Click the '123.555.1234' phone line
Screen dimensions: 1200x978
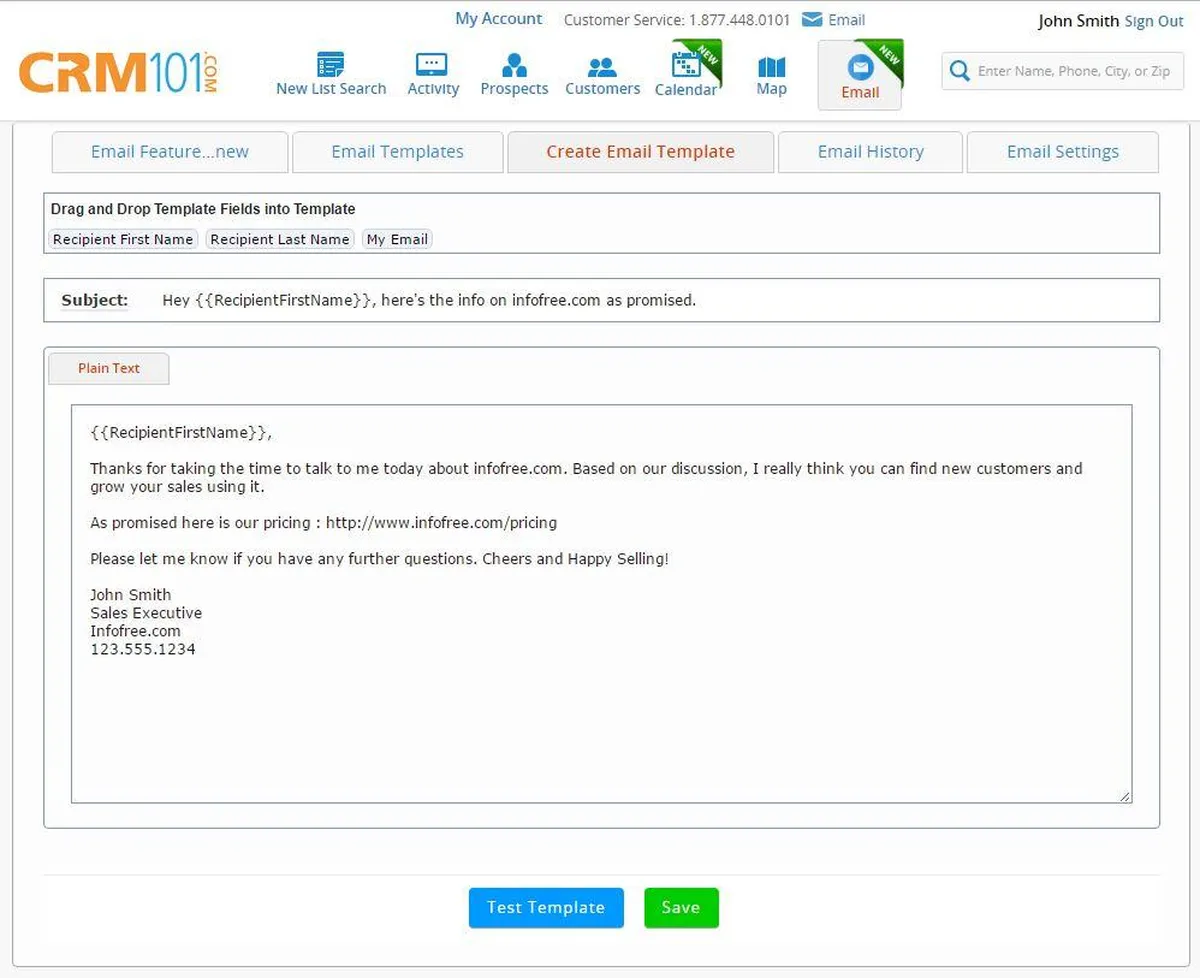point(143,648)
